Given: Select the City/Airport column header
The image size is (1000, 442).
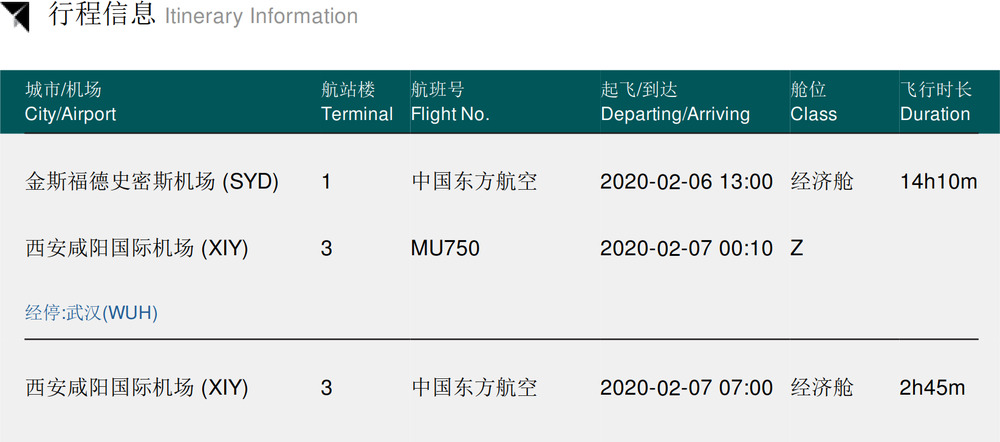Looking at the screenshot, I should pos(70,102).
